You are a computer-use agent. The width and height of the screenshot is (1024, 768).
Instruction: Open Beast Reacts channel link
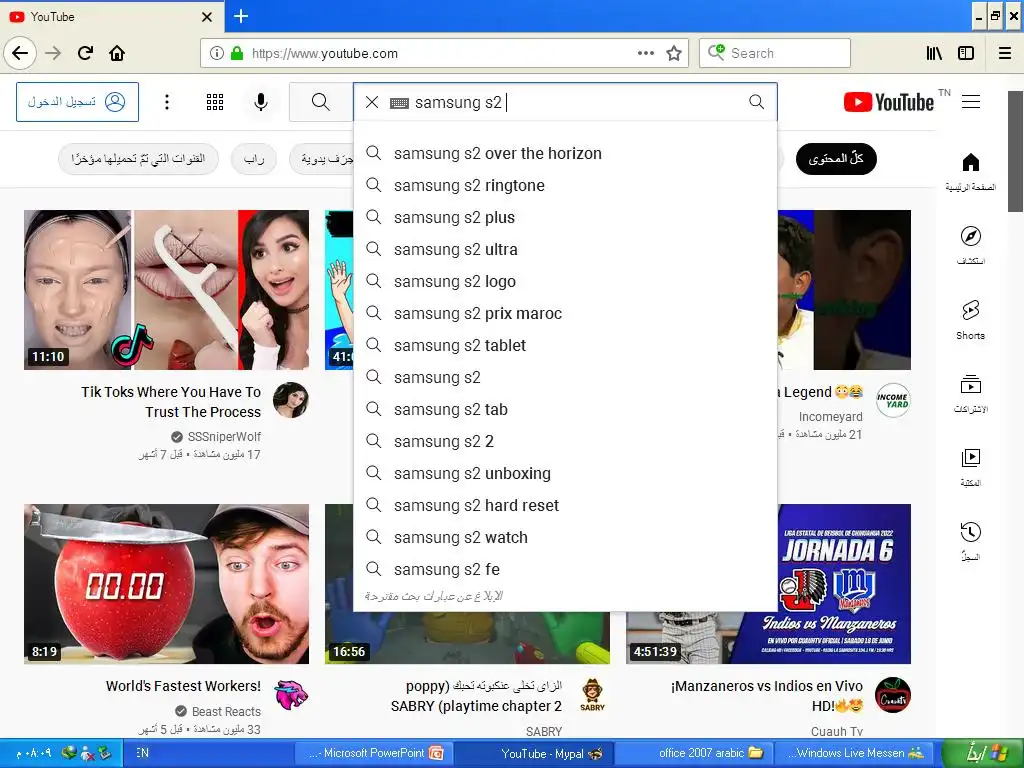click(x=226, y=711)
